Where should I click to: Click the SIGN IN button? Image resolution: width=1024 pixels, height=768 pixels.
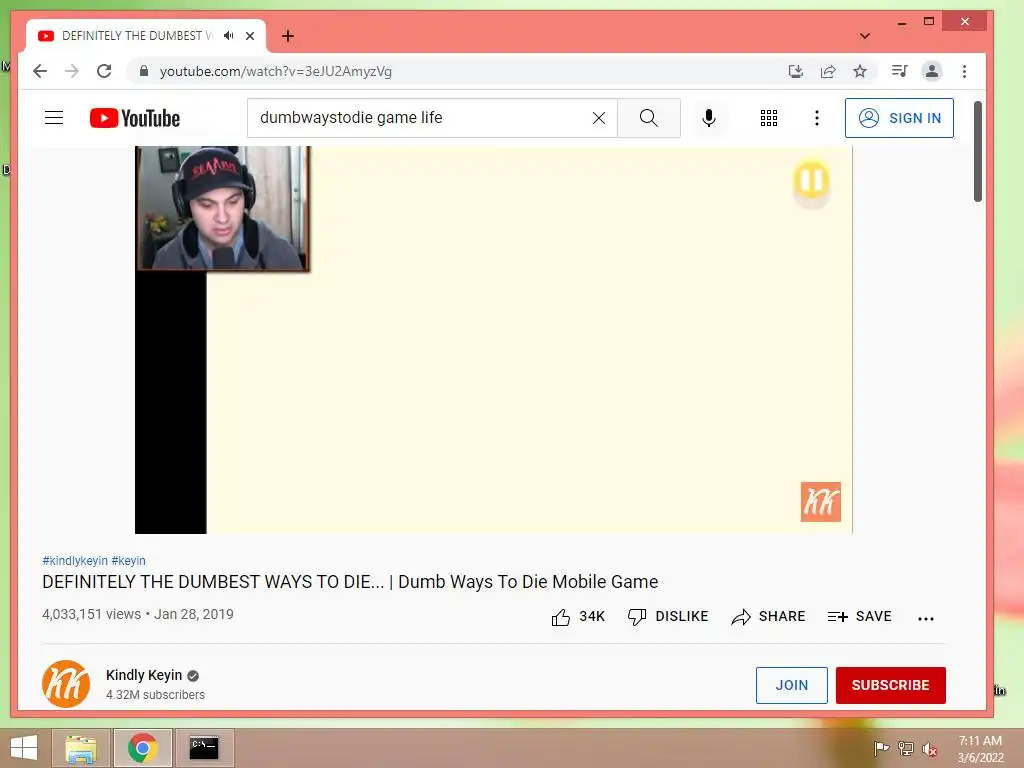point(899,118)
